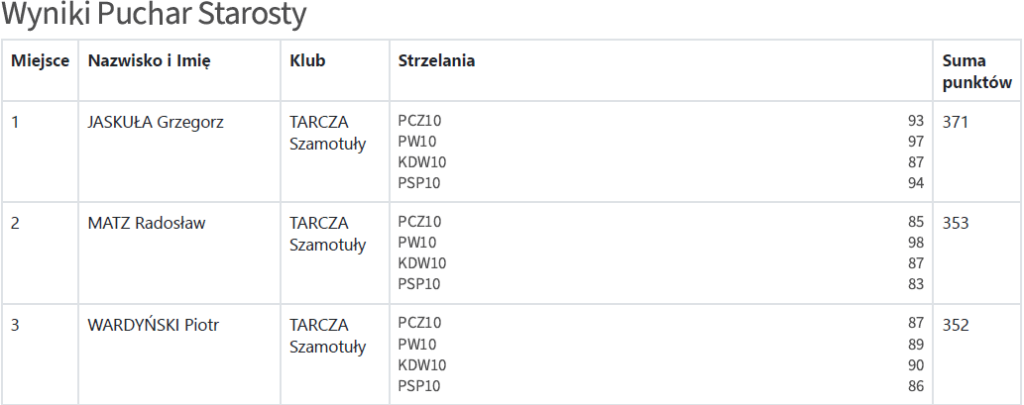Screen dimensions: 1024x405
Task: Click TARCZA Szamotuły club in third row
Action: point(328,336)
